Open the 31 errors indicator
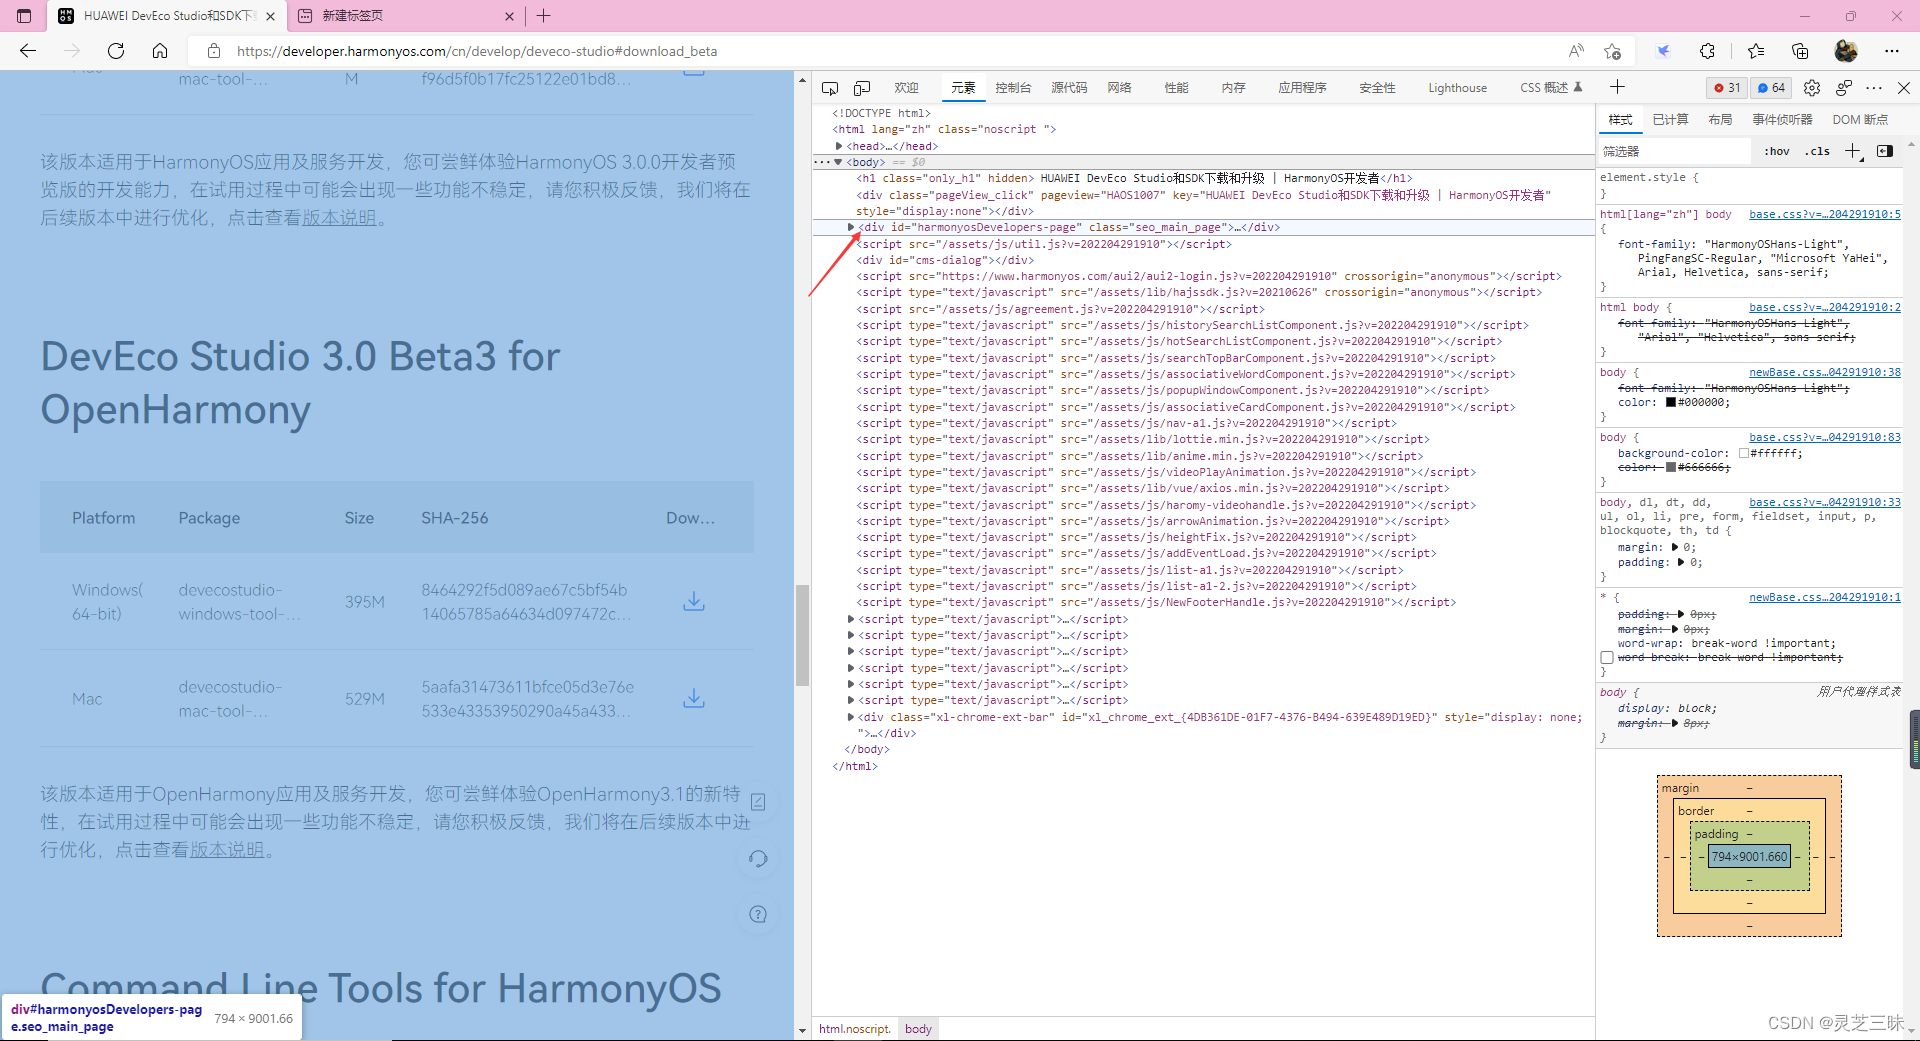The width and height of the screenshot is (1920, 1041). point(1727,88)
